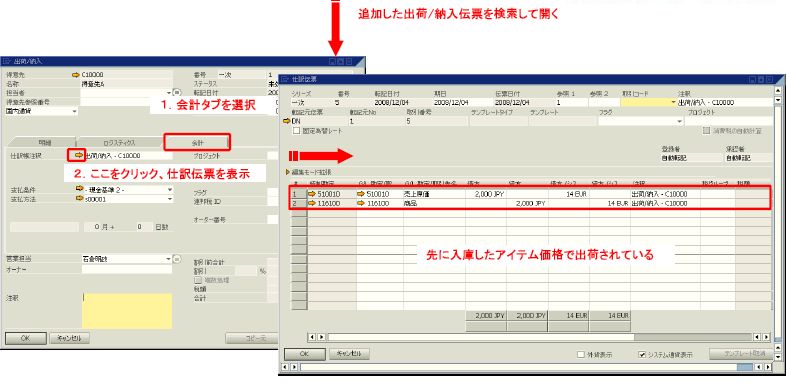This screenshot has width=787, height=384.
Task: Open the フラグ dropdown in journal entry header
Action: coord(680,121)
